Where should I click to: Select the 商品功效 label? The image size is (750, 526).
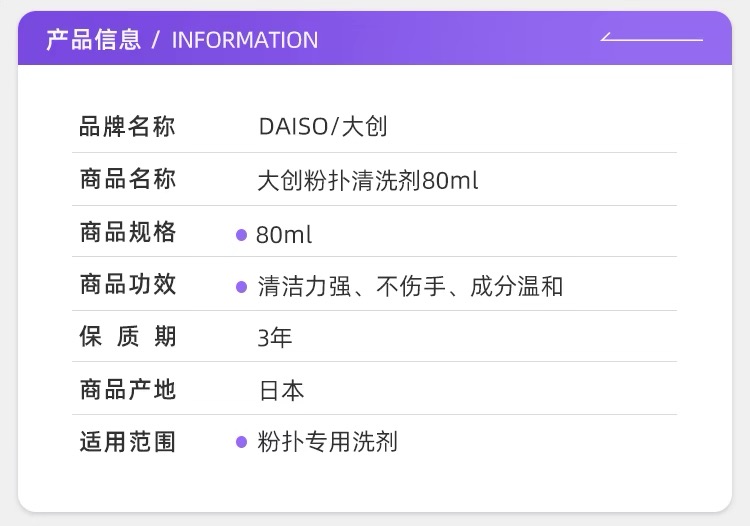pyautogui.click(x=127, y=285)
